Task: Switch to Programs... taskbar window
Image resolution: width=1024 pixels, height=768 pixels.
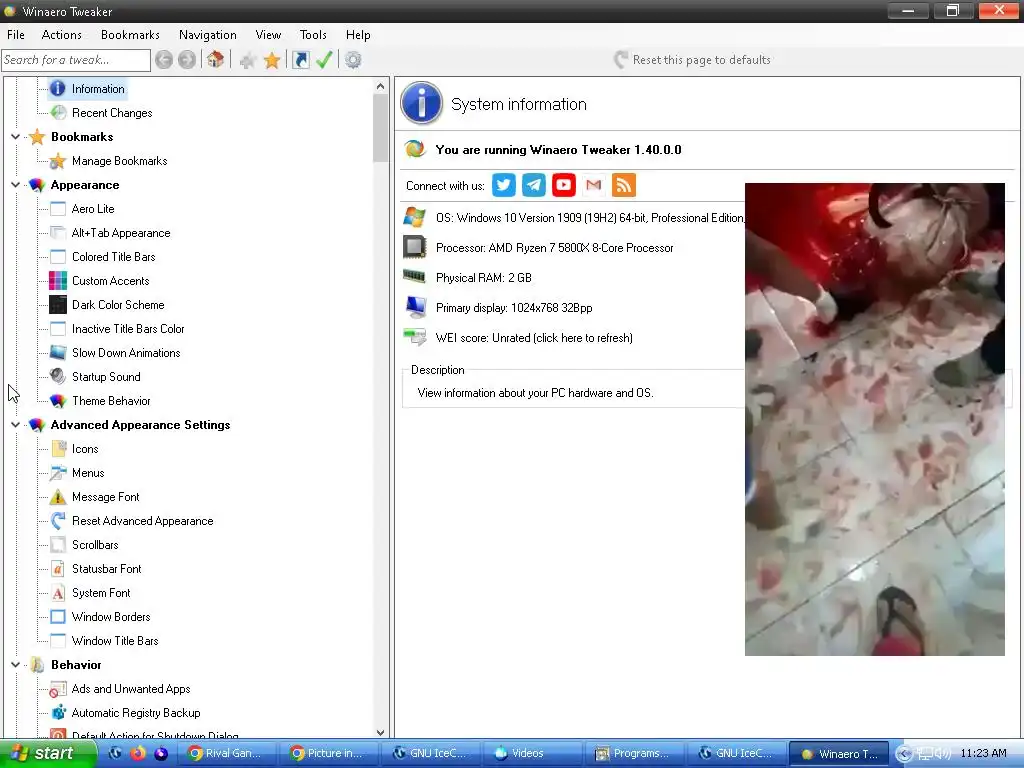Action: click(634, 754)
